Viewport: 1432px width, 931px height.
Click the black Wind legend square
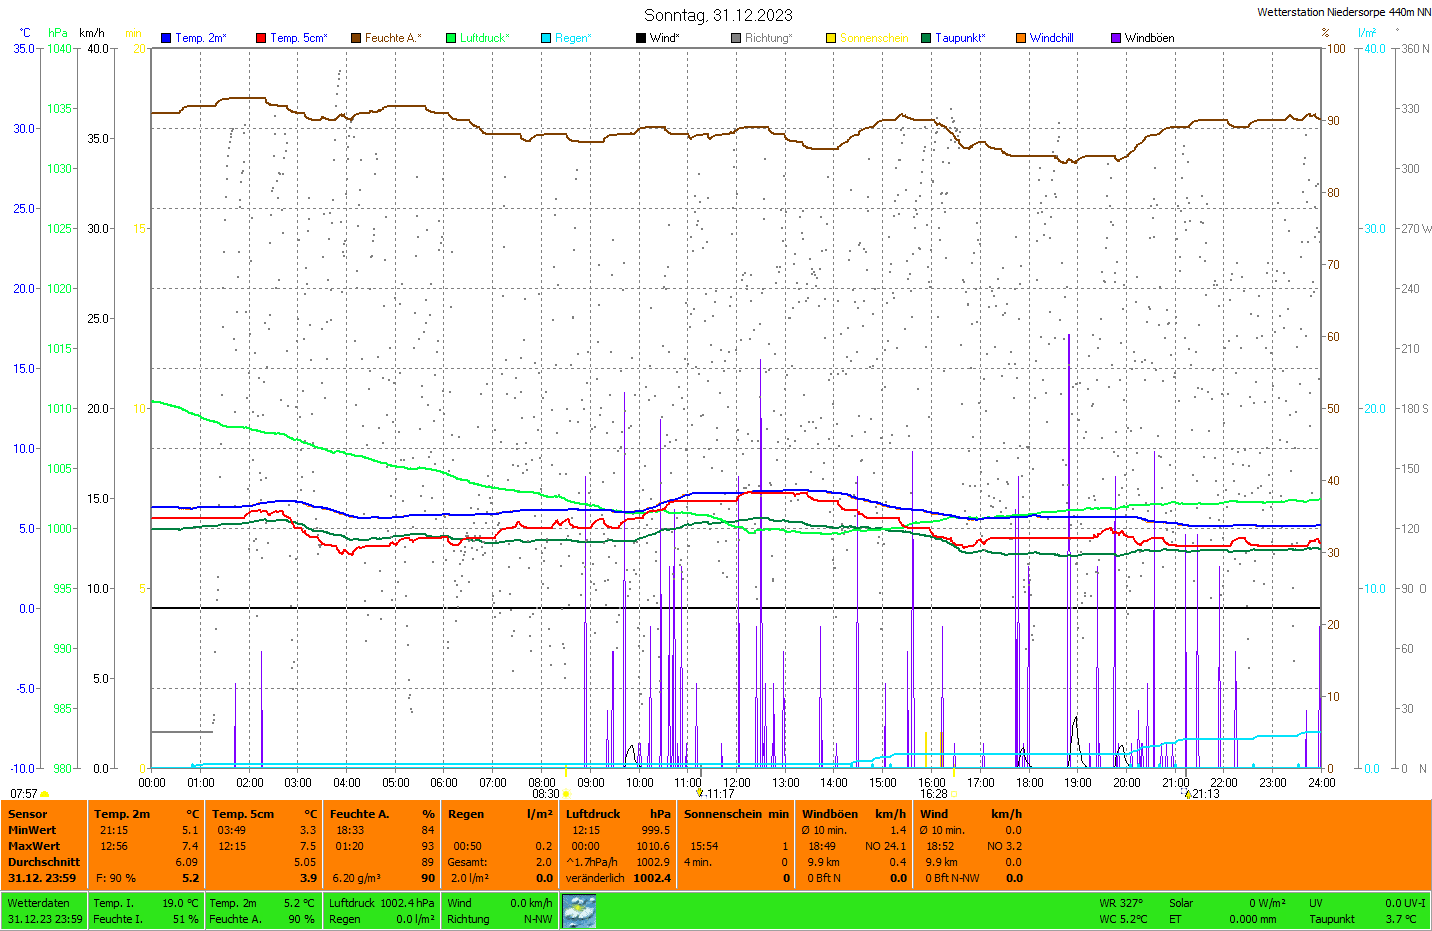[641, 38]
